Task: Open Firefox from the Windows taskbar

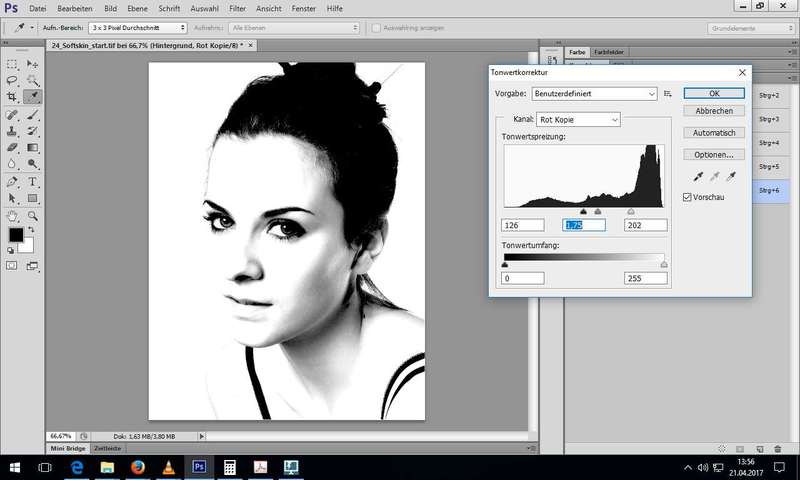Action: [x=138, y=467]
